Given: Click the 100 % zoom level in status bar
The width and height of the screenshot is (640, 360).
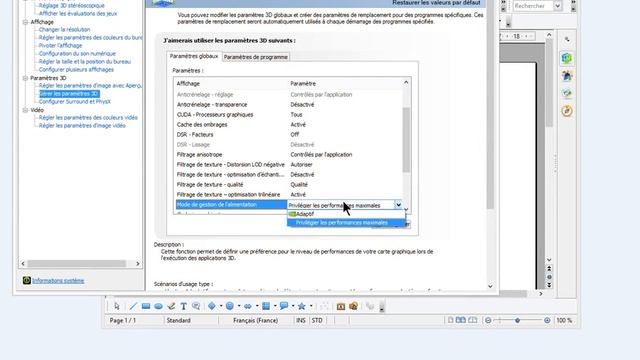Looking at the screenshot, I should pyautogui.click(x=564, y=320).
